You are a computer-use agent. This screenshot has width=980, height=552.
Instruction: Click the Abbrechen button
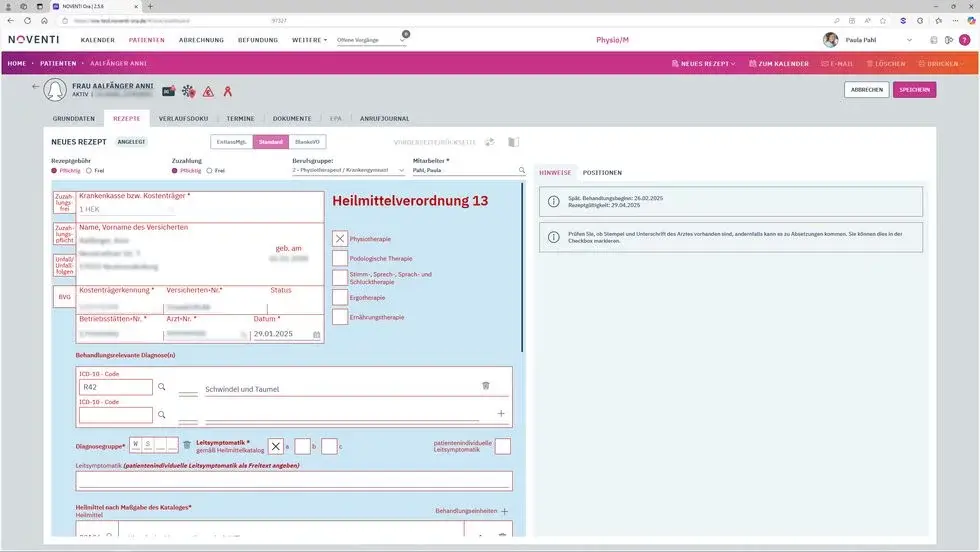coord(866,89)
